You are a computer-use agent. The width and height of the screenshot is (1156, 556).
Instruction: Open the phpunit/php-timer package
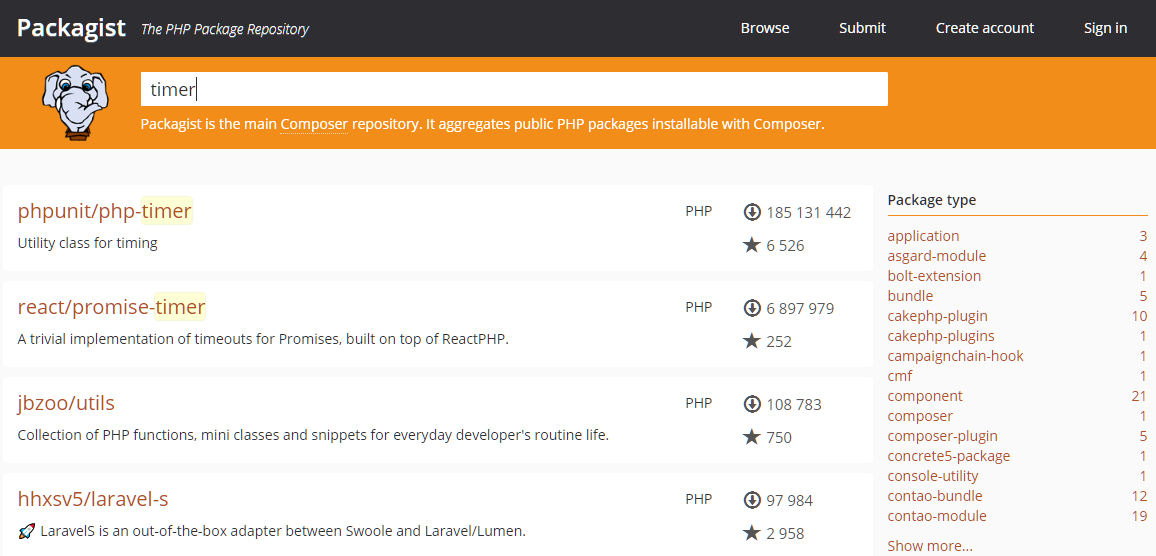tap(105, 211)
